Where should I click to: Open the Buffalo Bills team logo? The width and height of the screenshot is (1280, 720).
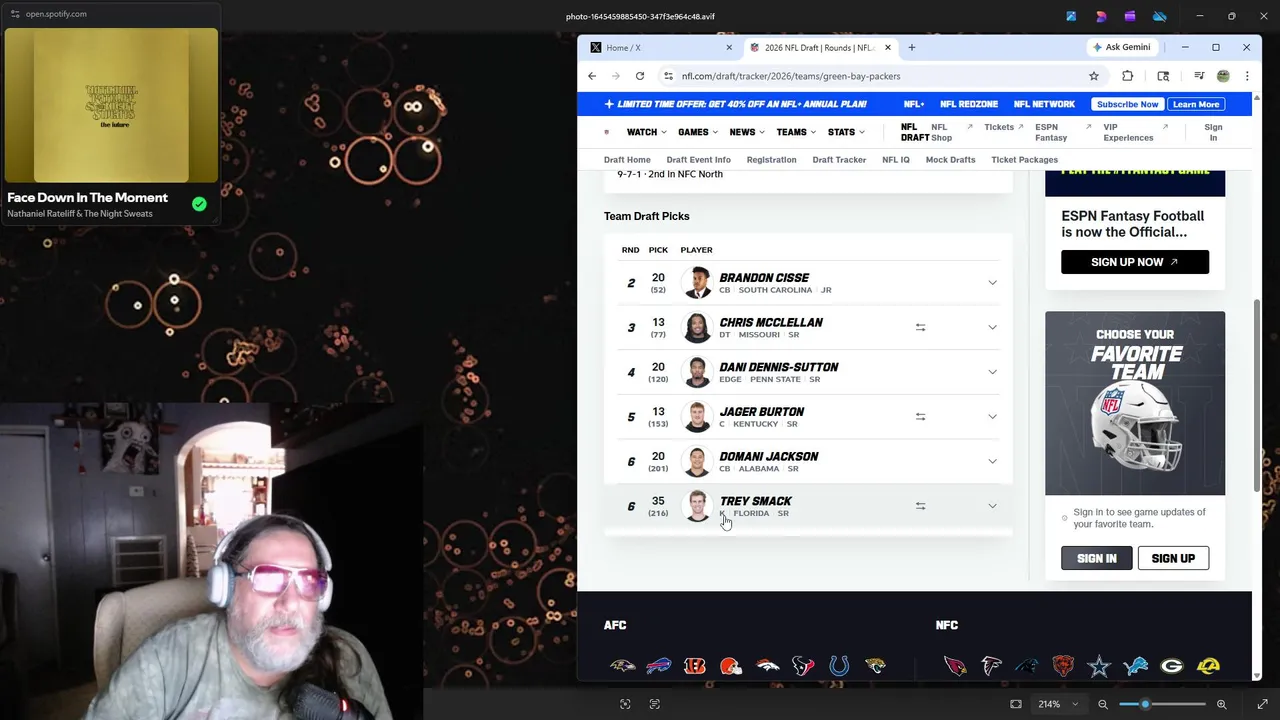[658, 666]
